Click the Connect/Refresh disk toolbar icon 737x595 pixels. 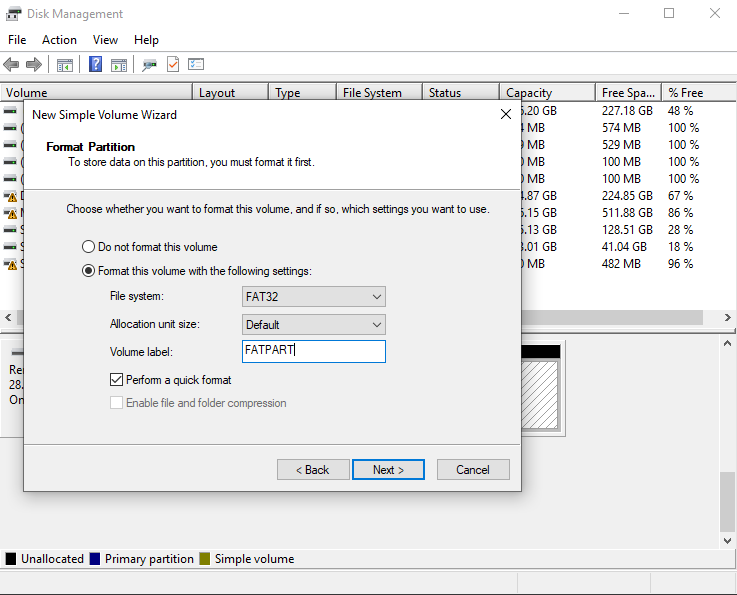pos(149,65)
